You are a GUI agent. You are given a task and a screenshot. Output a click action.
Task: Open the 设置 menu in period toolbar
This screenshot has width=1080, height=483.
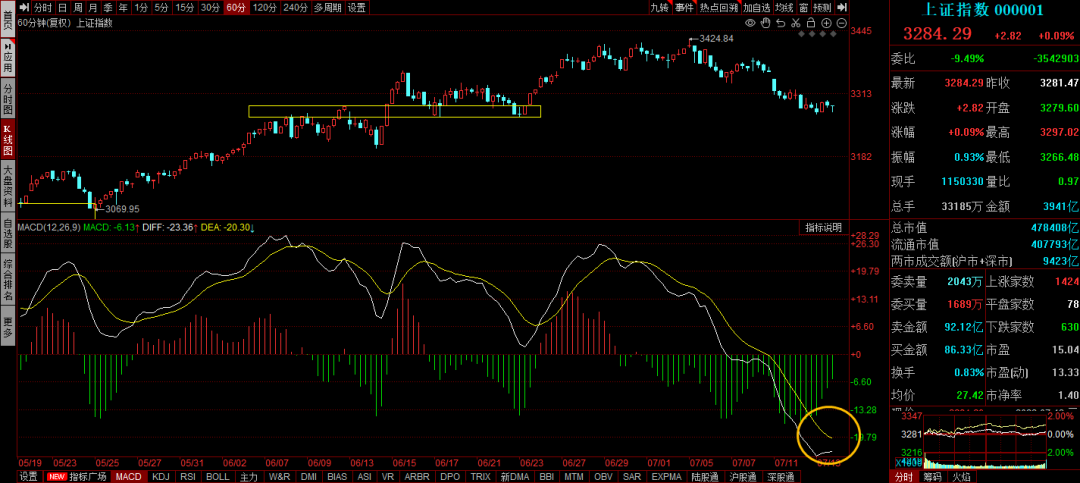(356, 7)
